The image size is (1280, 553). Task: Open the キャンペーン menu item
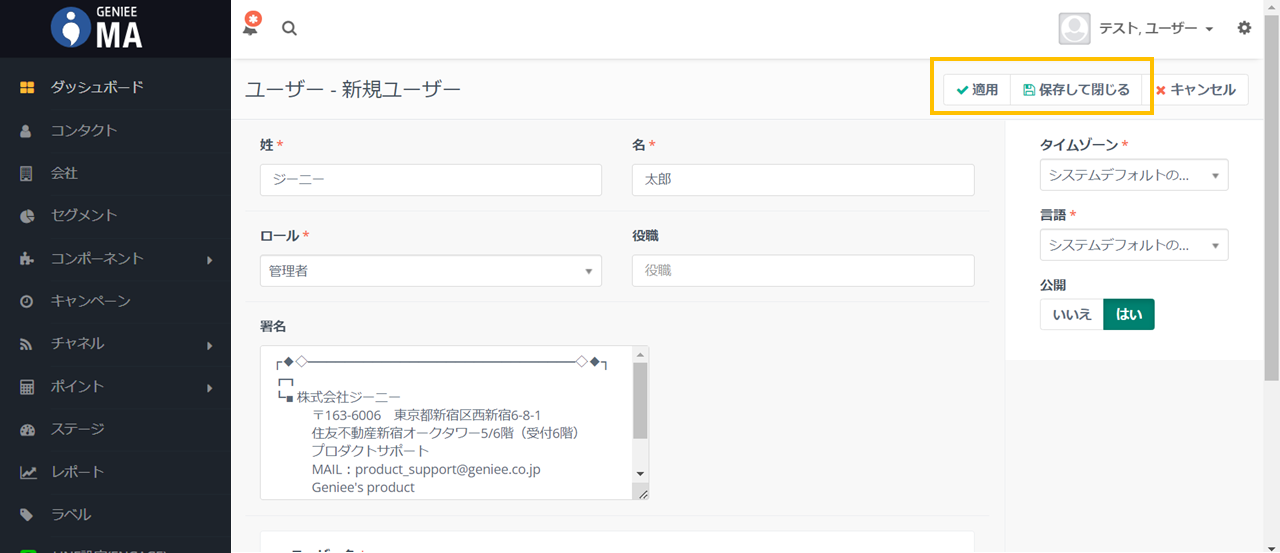coord(90,301)
